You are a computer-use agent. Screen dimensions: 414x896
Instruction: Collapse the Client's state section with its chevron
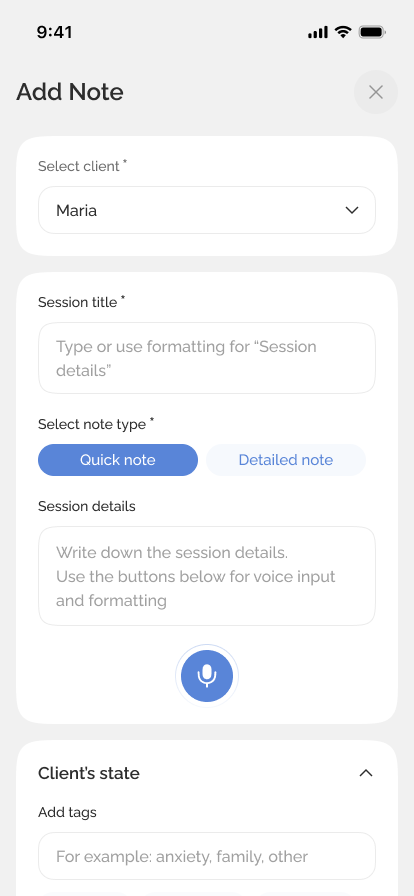coord(366,773)
